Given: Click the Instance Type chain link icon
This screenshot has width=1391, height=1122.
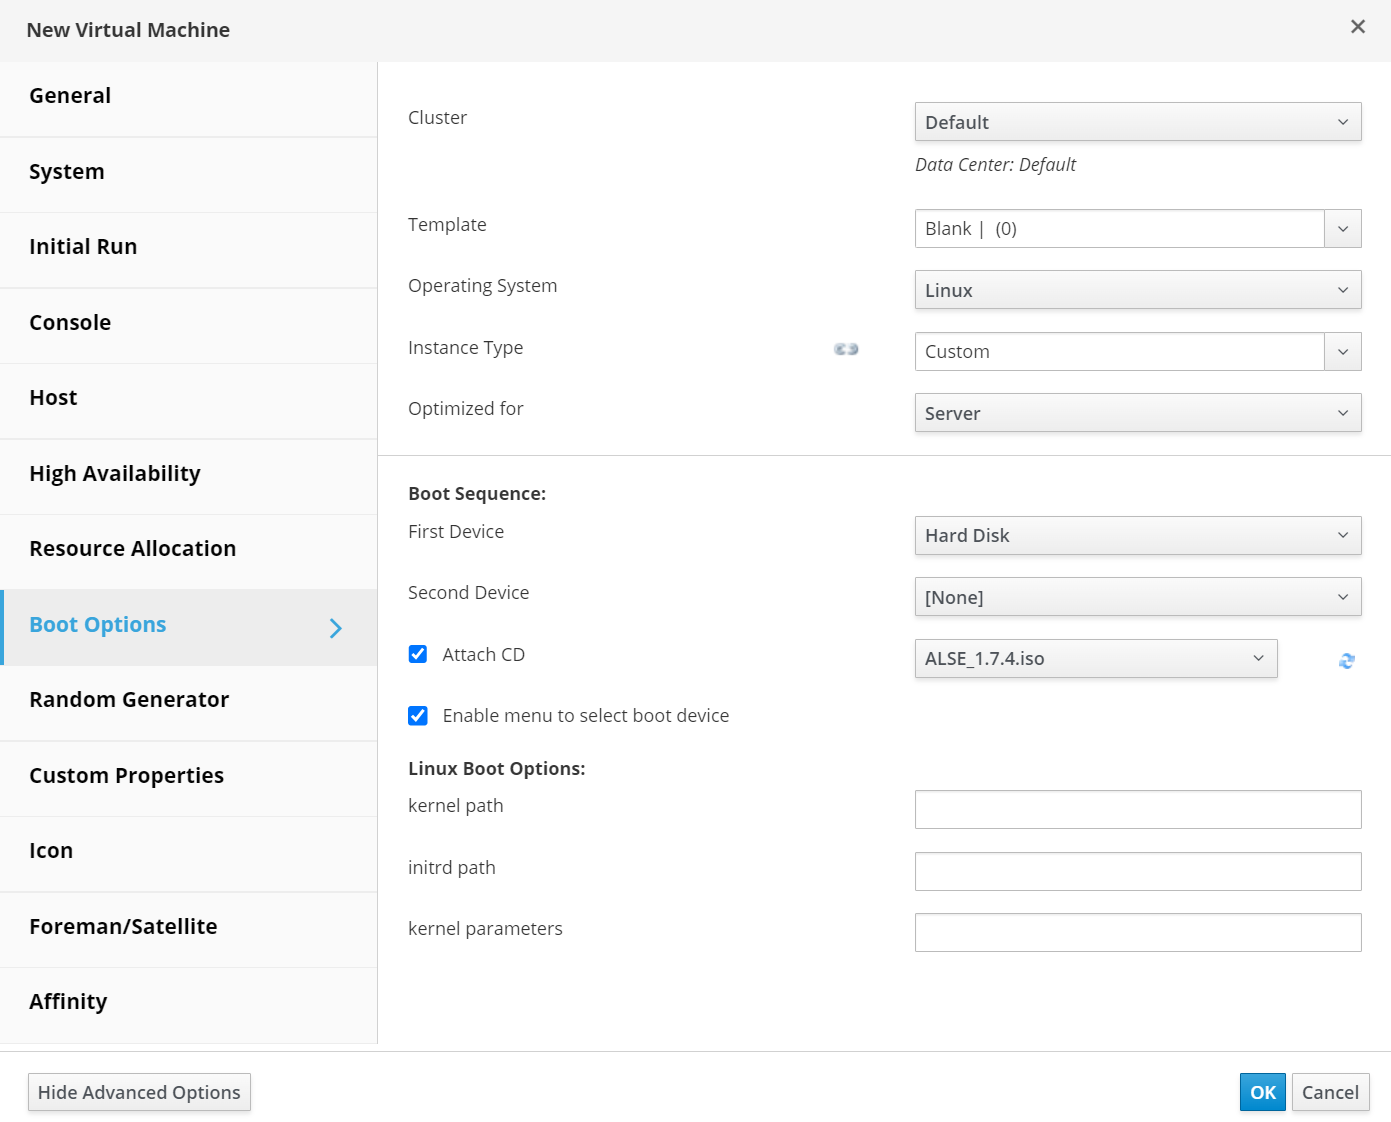Looking at the screenshot, I should tap(846, 349).
